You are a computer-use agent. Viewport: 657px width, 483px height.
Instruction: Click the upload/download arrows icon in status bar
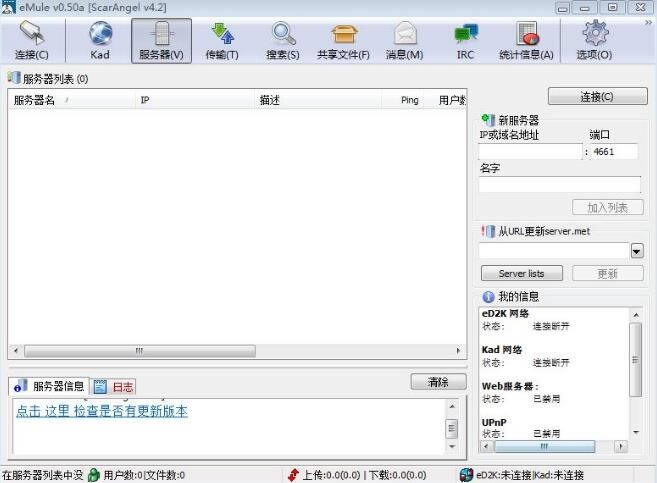pos(293,475)
